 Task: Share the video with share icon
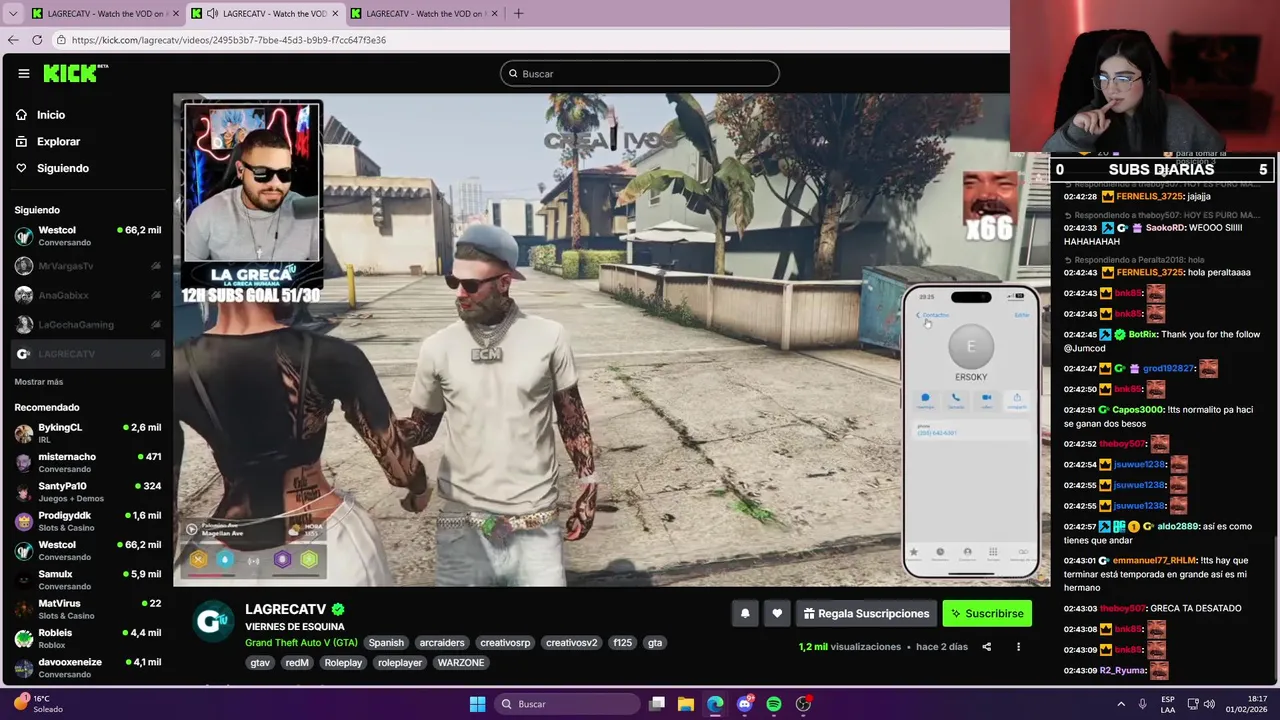[986, 647]
